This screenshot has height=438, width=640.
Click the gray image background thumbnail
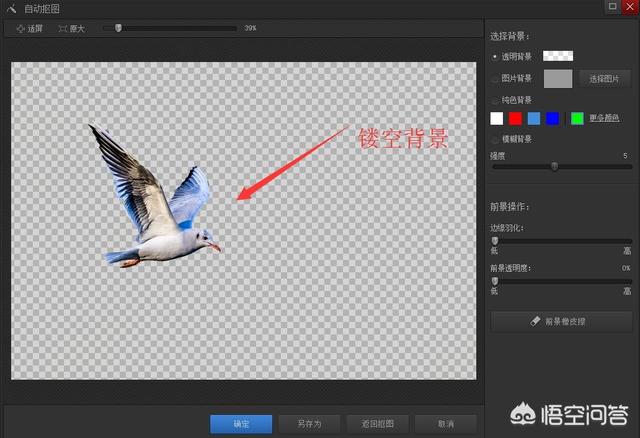(557, 78)
